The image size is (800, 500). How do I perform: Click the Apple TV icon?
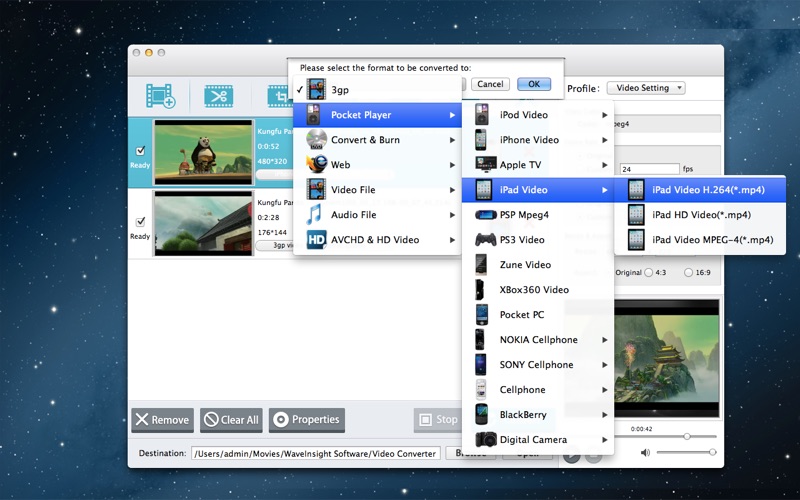coord(486,164)
